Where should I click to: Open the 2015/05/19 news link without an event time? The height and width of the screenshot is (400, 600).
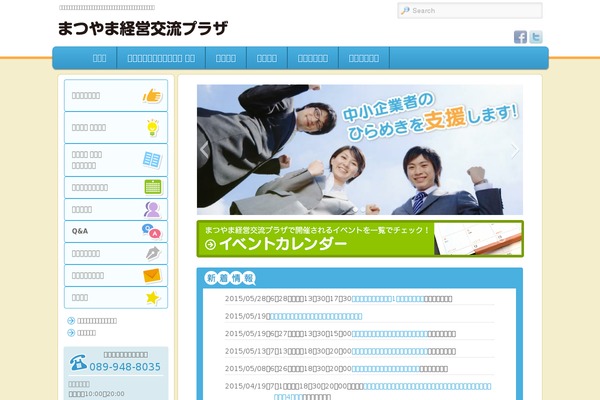316,316
